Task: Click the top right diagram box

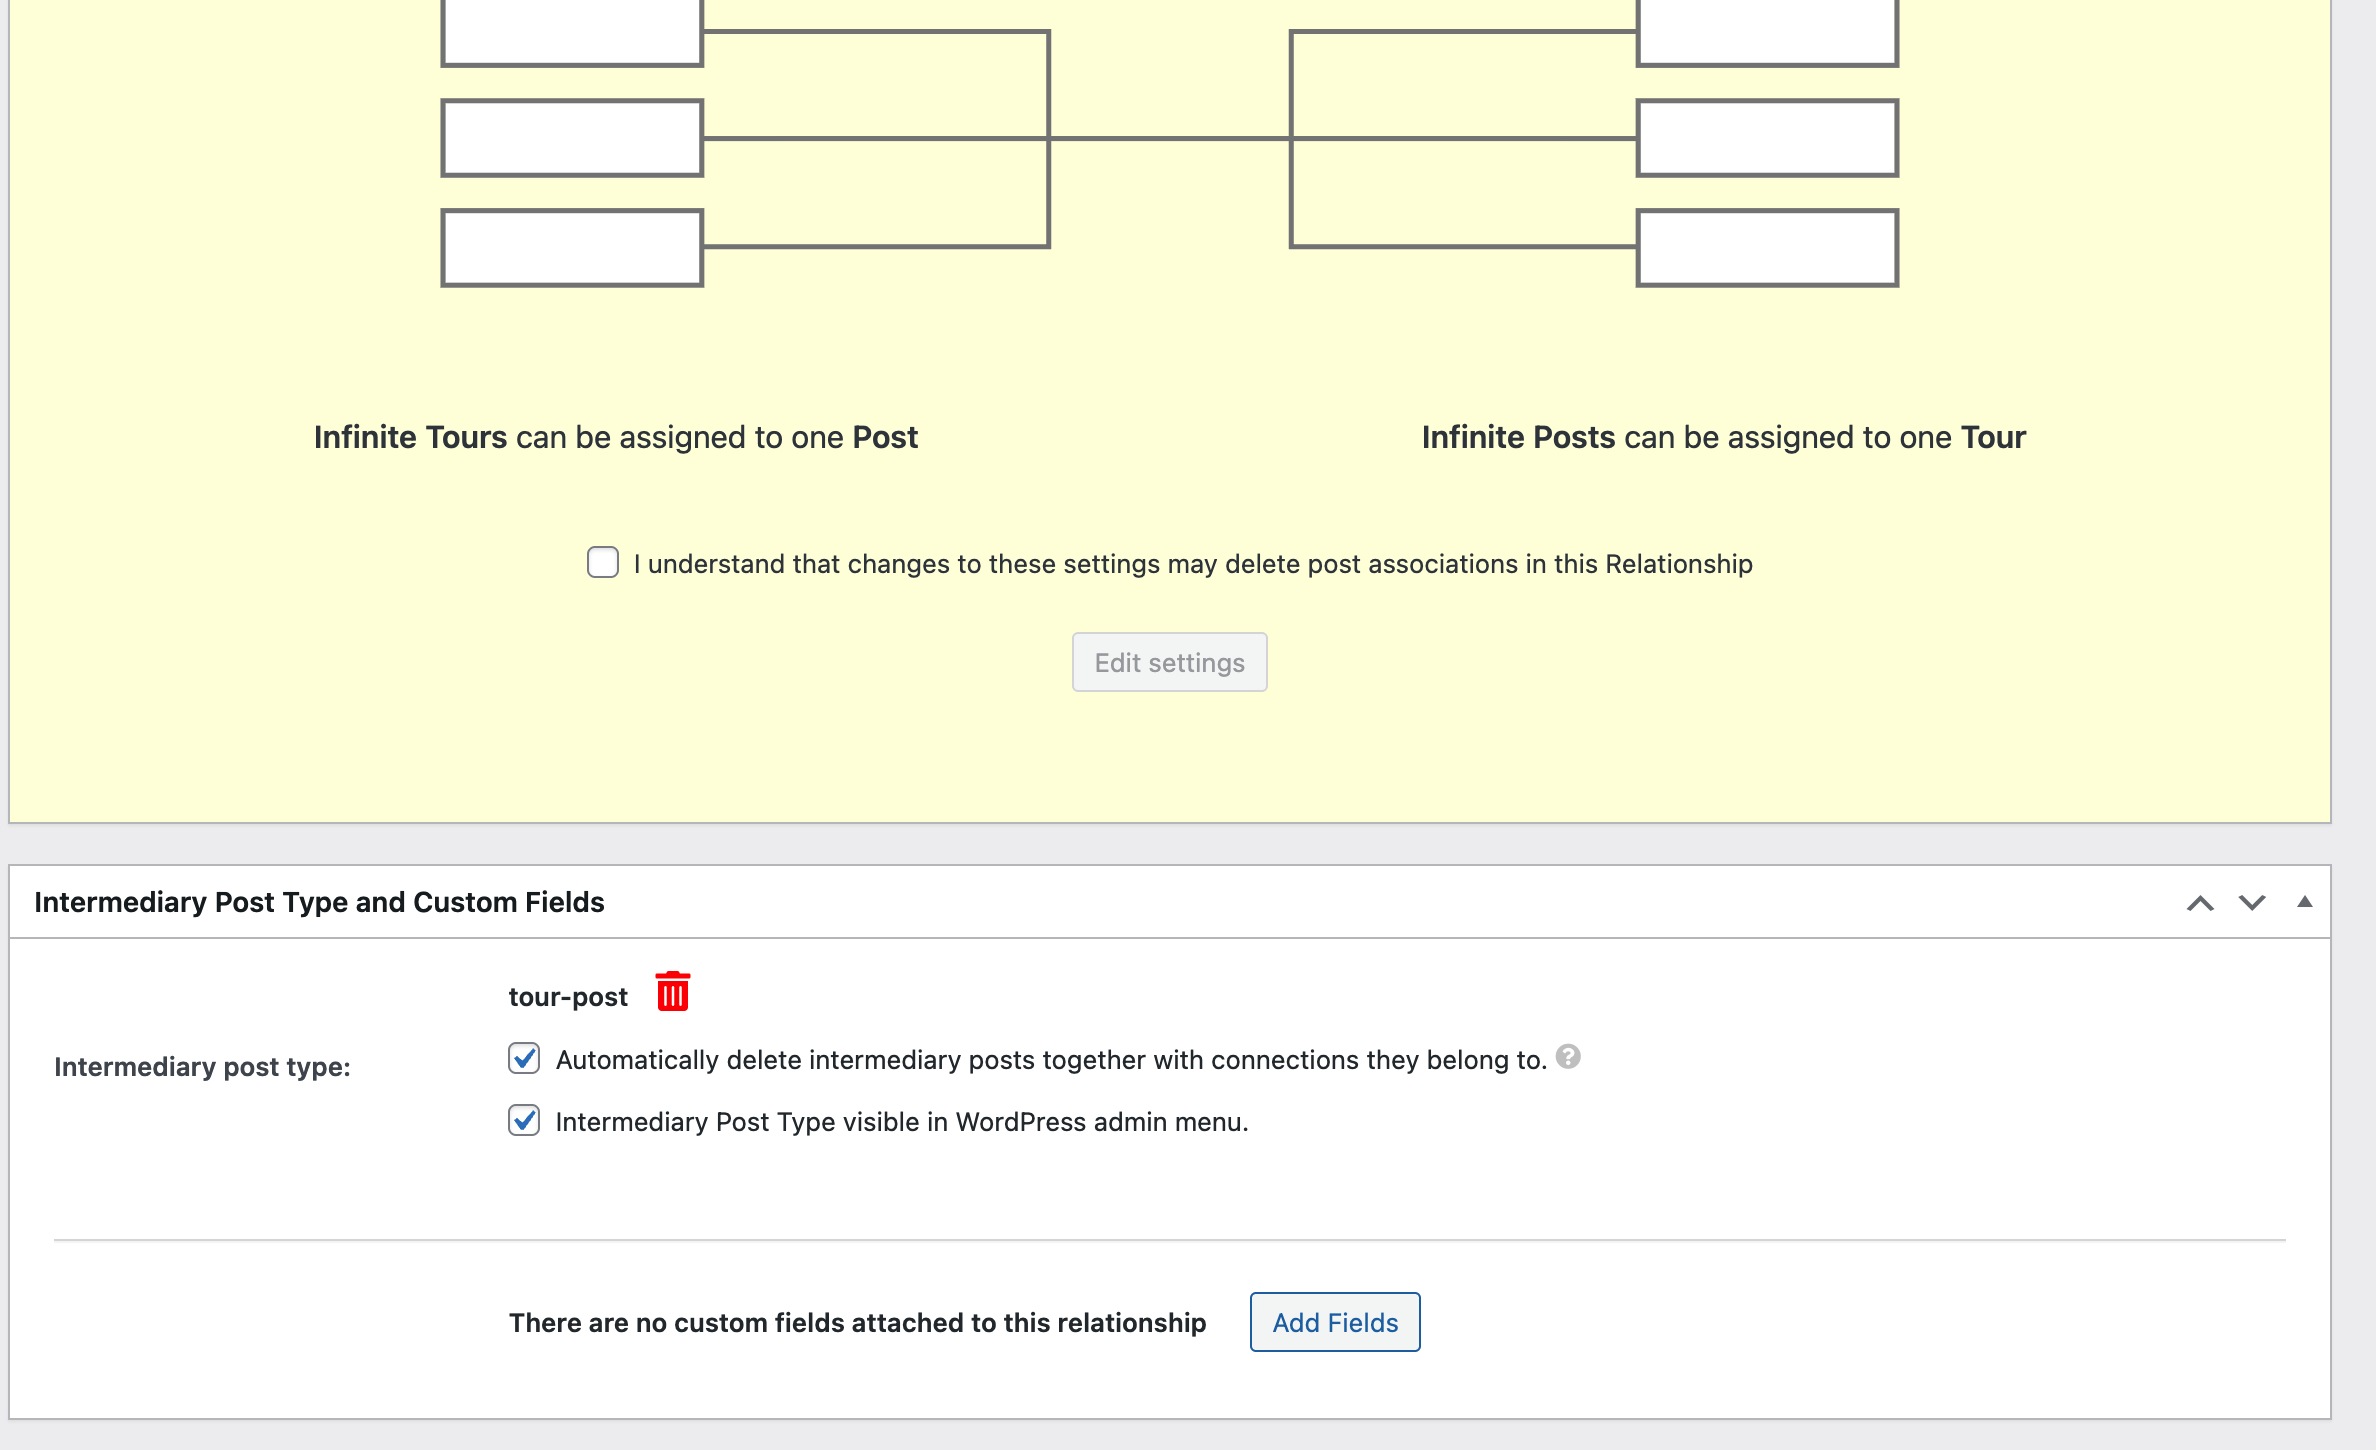Action: 1767,32
